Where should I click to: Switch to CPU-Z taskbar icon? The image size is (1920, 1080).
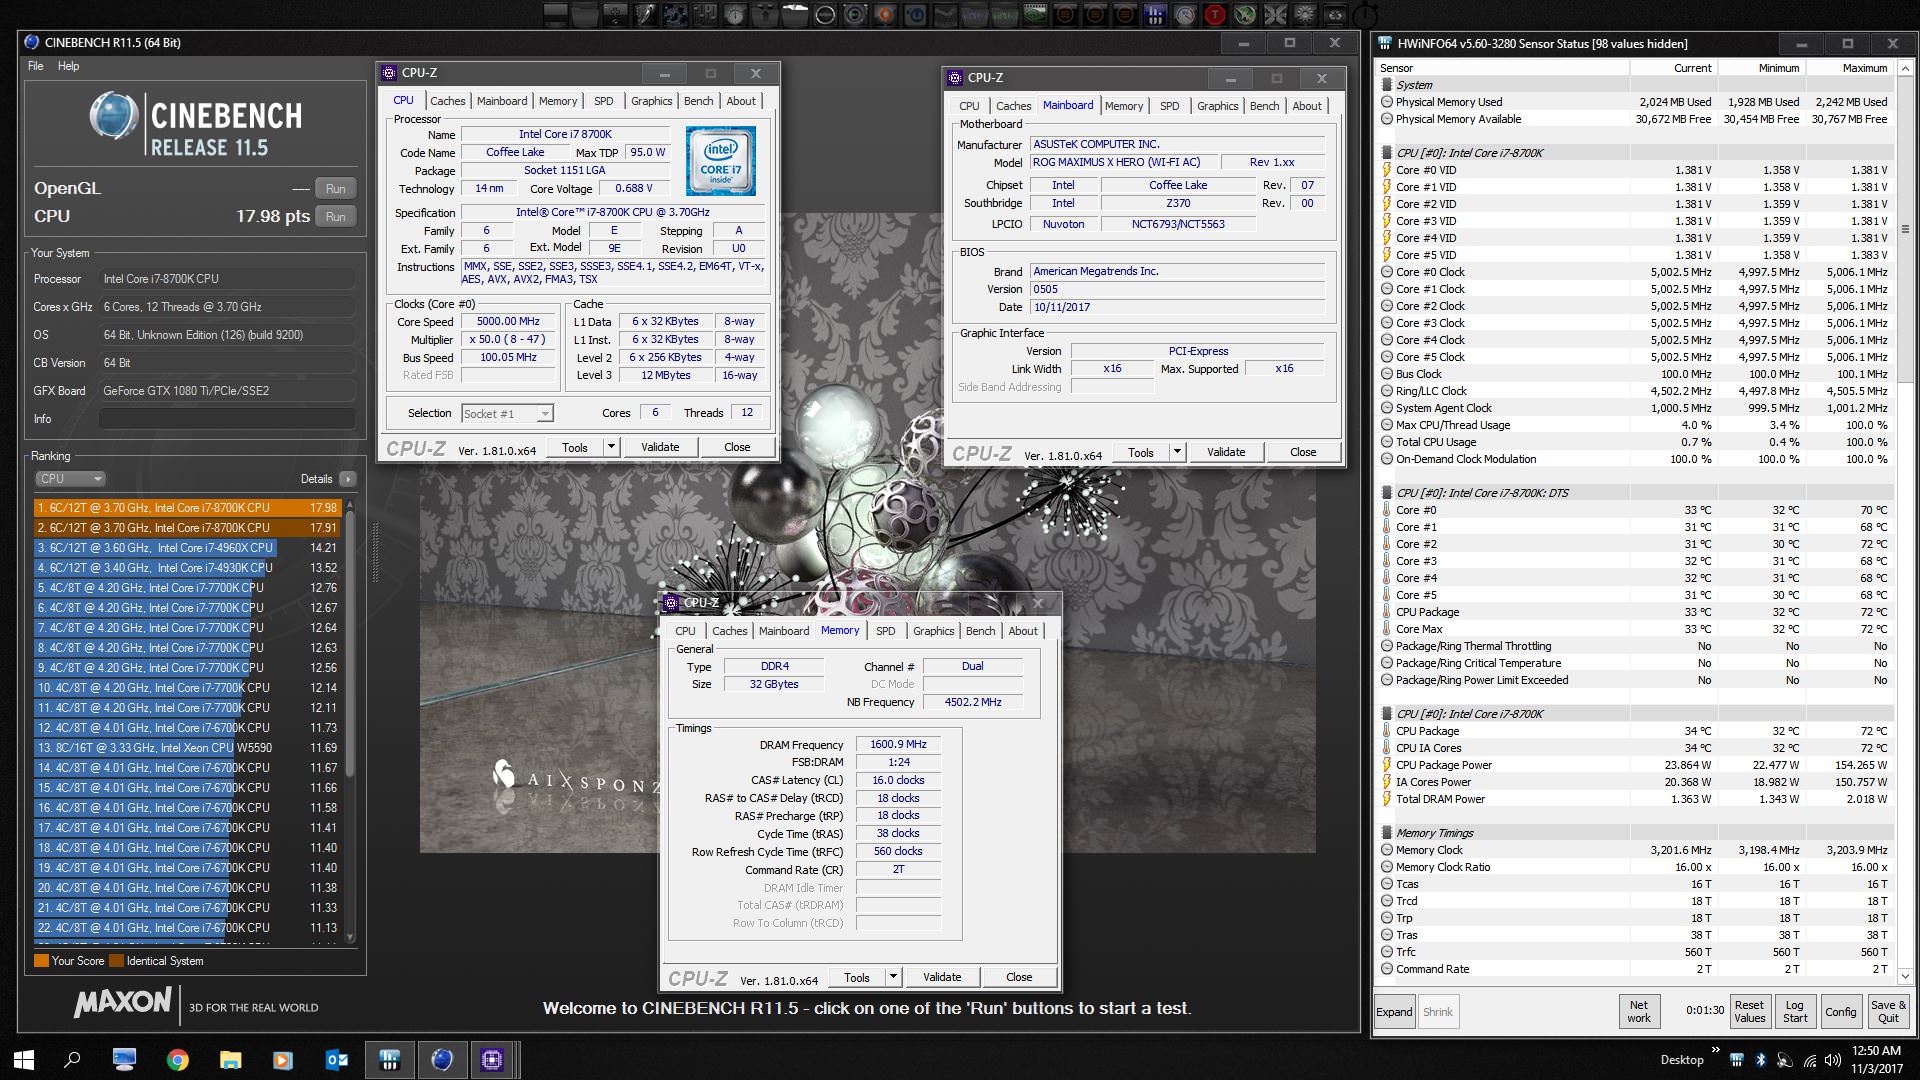pos(493,1060)
